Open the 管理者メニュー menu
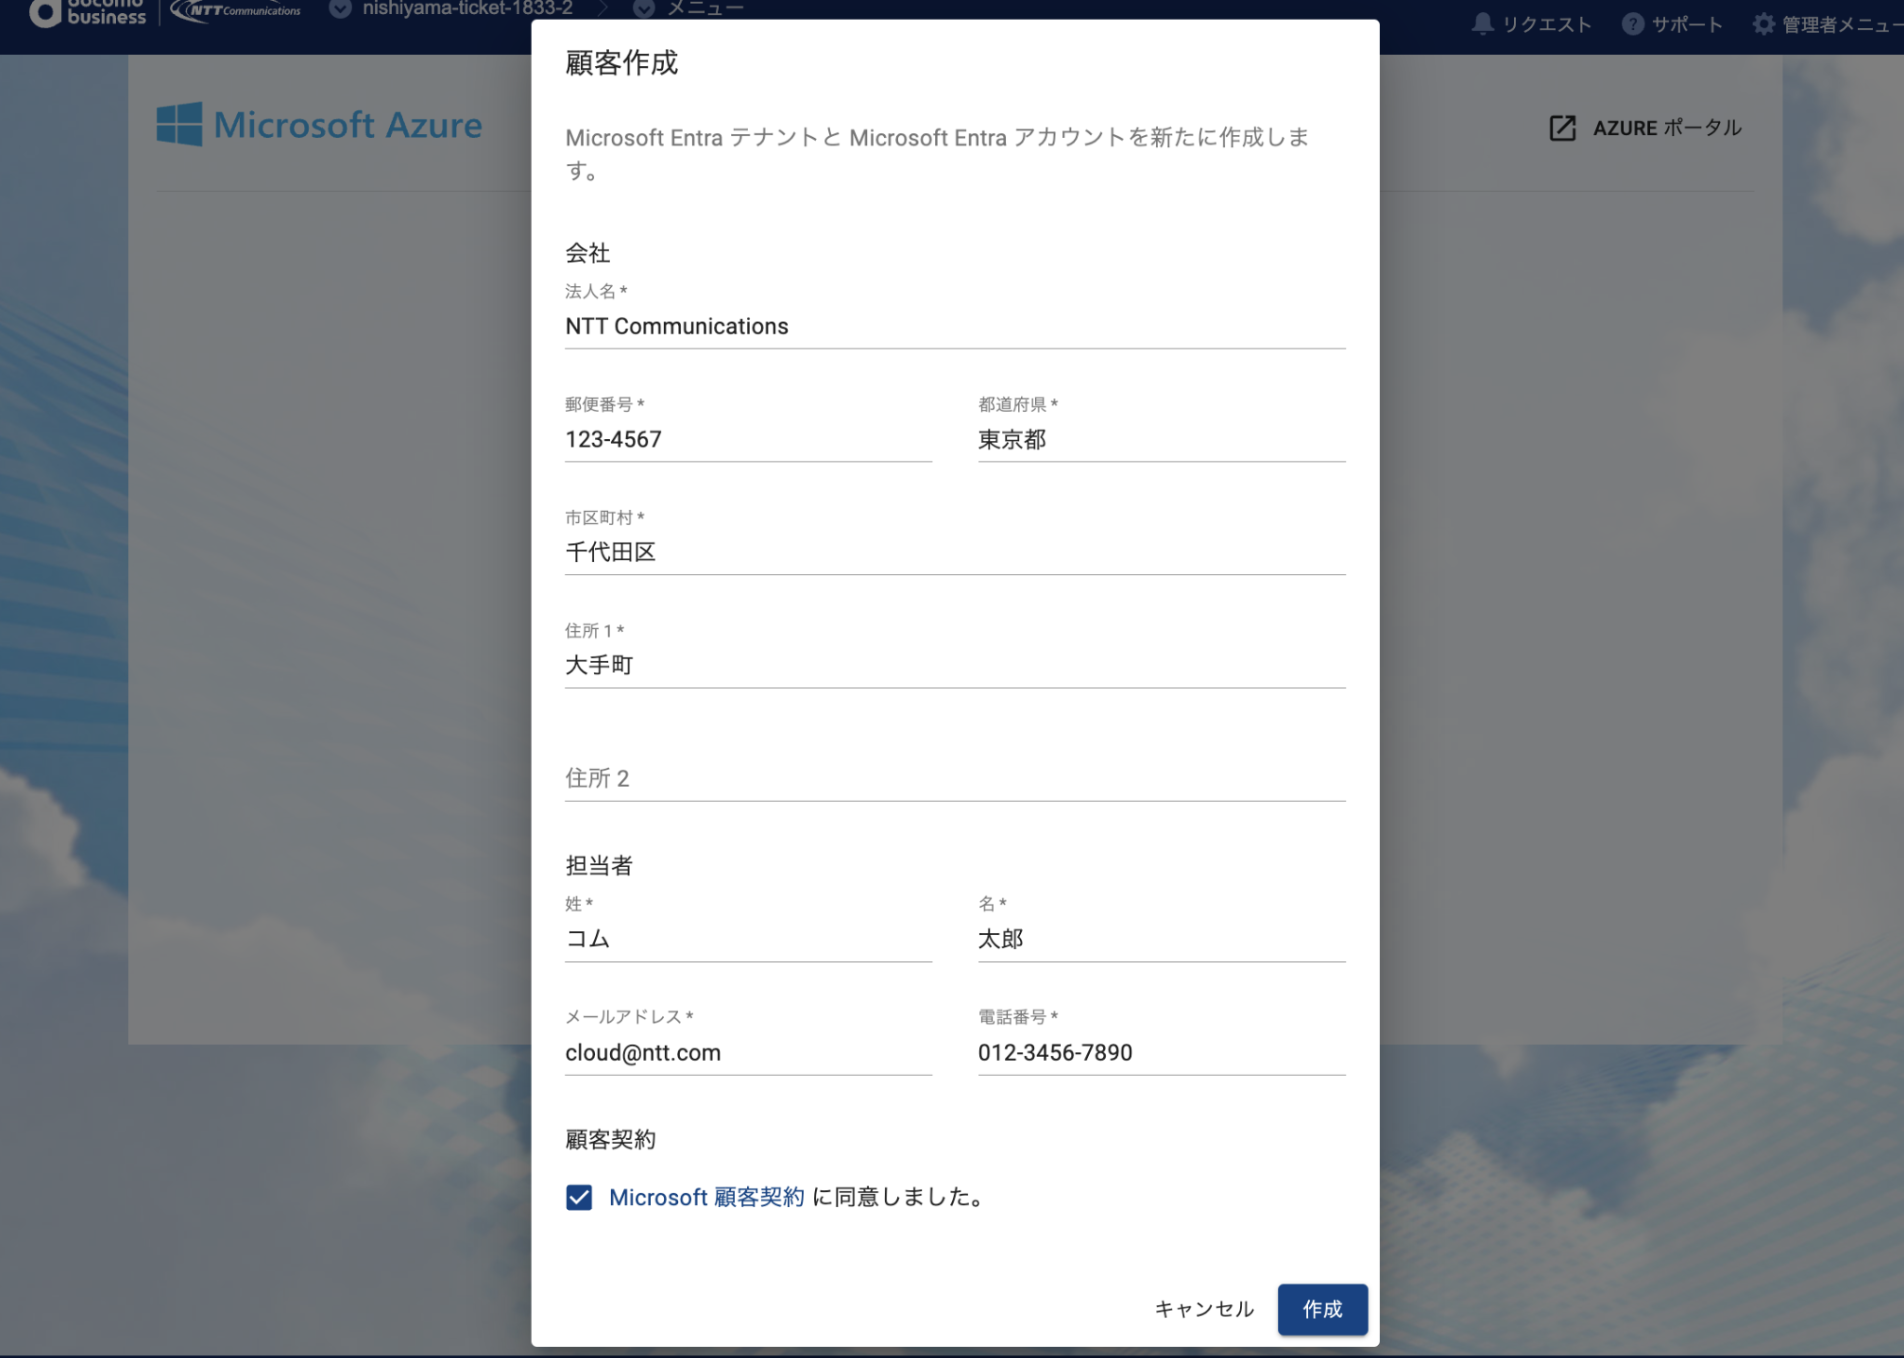 [x=1828, y=24]
